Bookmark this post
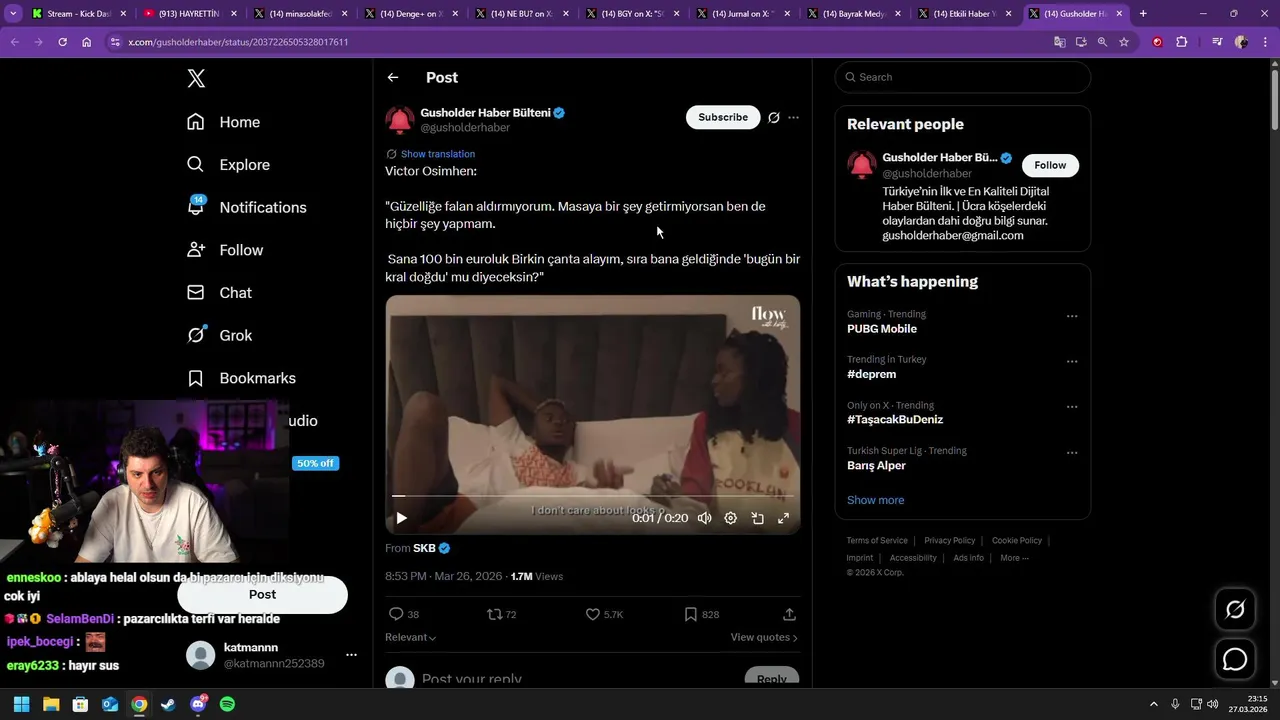This screenshot has width=1280, height=720. pyautogui.click(x=691, y=614)
